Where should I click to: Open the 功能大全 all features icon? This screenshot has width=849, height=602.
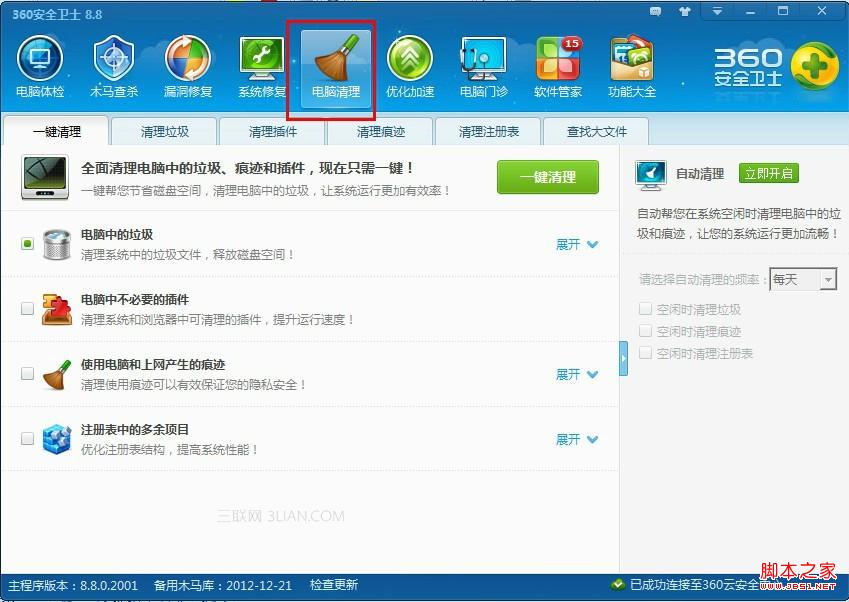[632, 65]
